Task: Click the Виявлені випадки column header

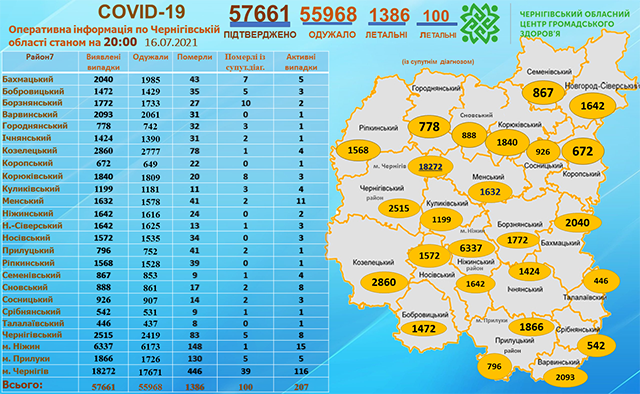Action: [103, 62]
